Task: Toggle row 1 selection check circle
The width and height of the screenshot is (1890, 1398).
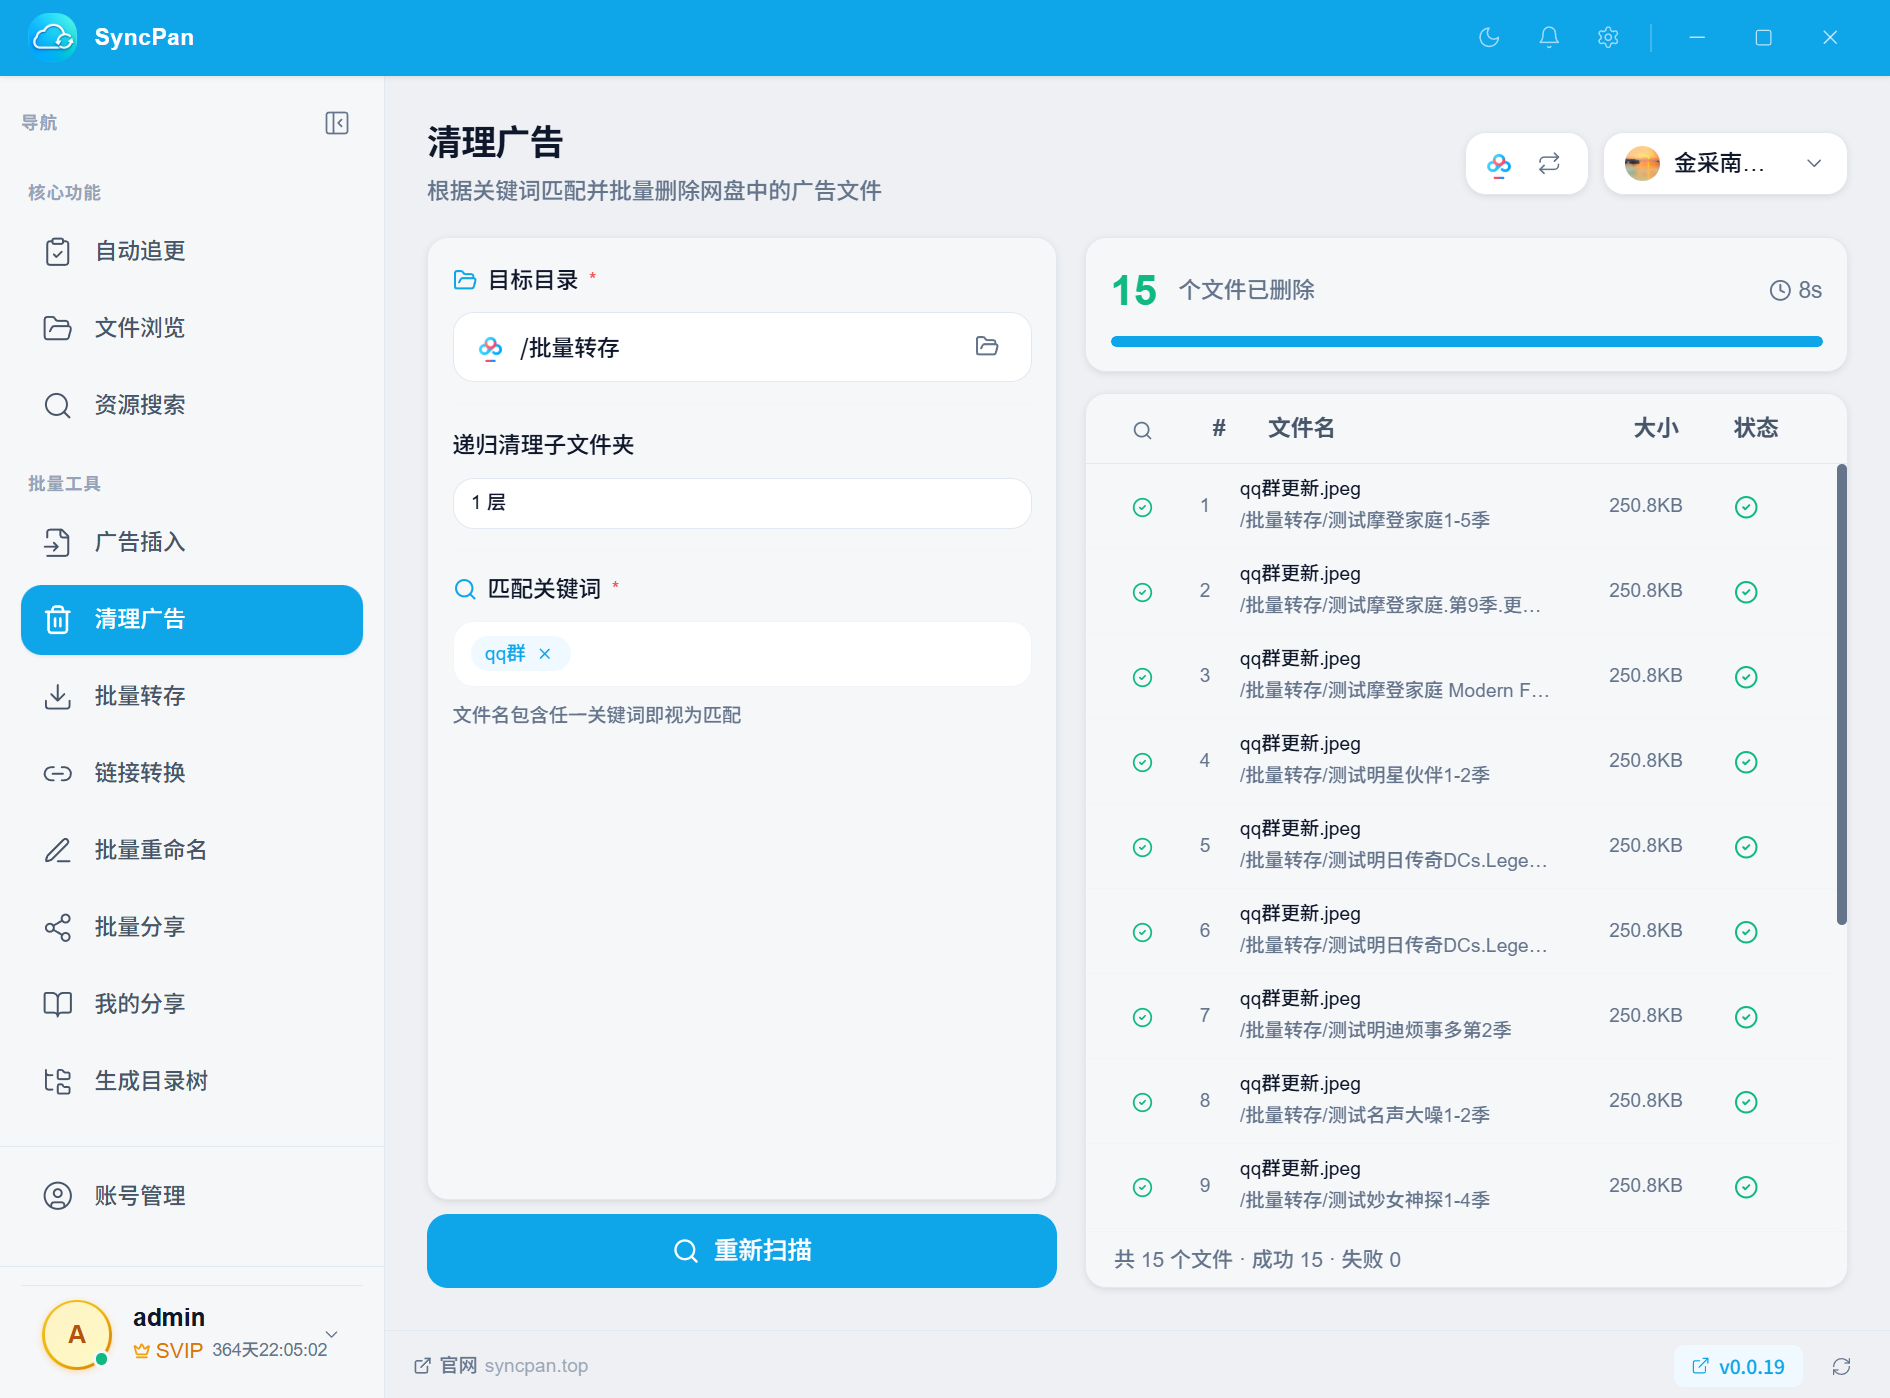Action: point(1142,507)
